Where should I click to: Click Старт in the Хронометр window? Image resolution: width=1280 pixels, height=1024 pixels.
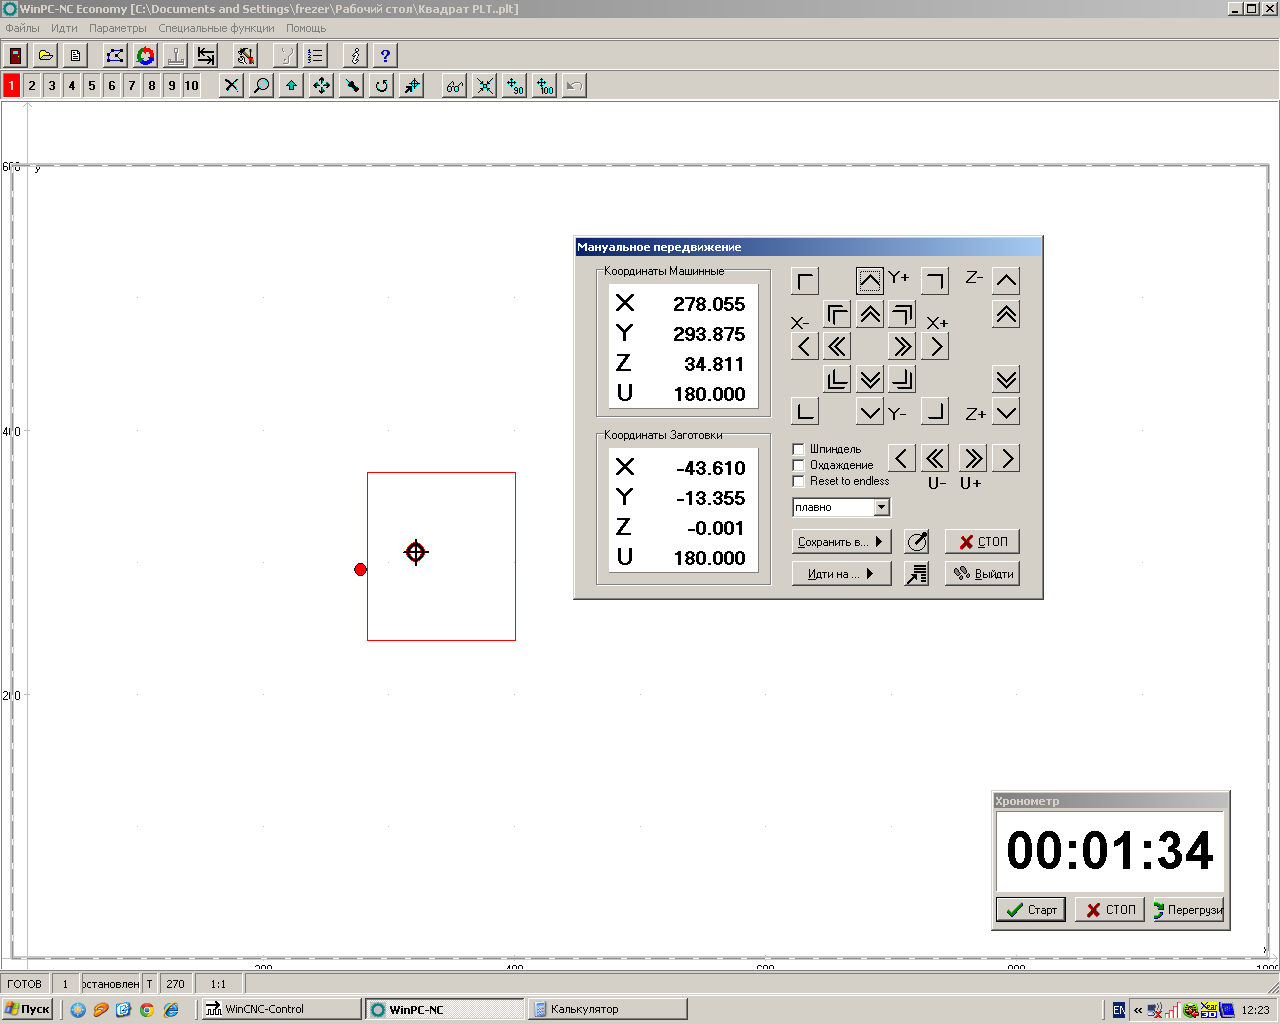click(1031, 910)
